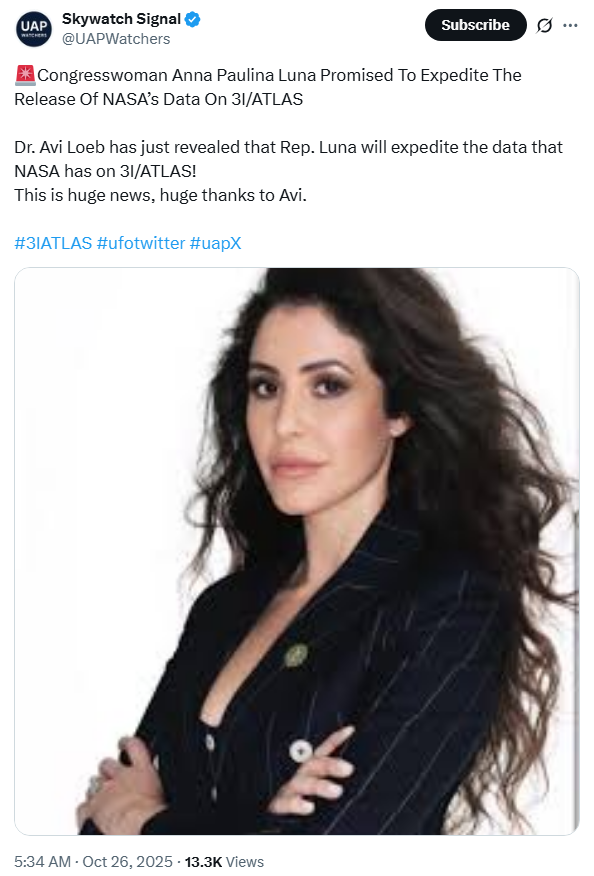594x876 pixels.
Task: Subscribe to Skywatch Signal
Action: 476,25
